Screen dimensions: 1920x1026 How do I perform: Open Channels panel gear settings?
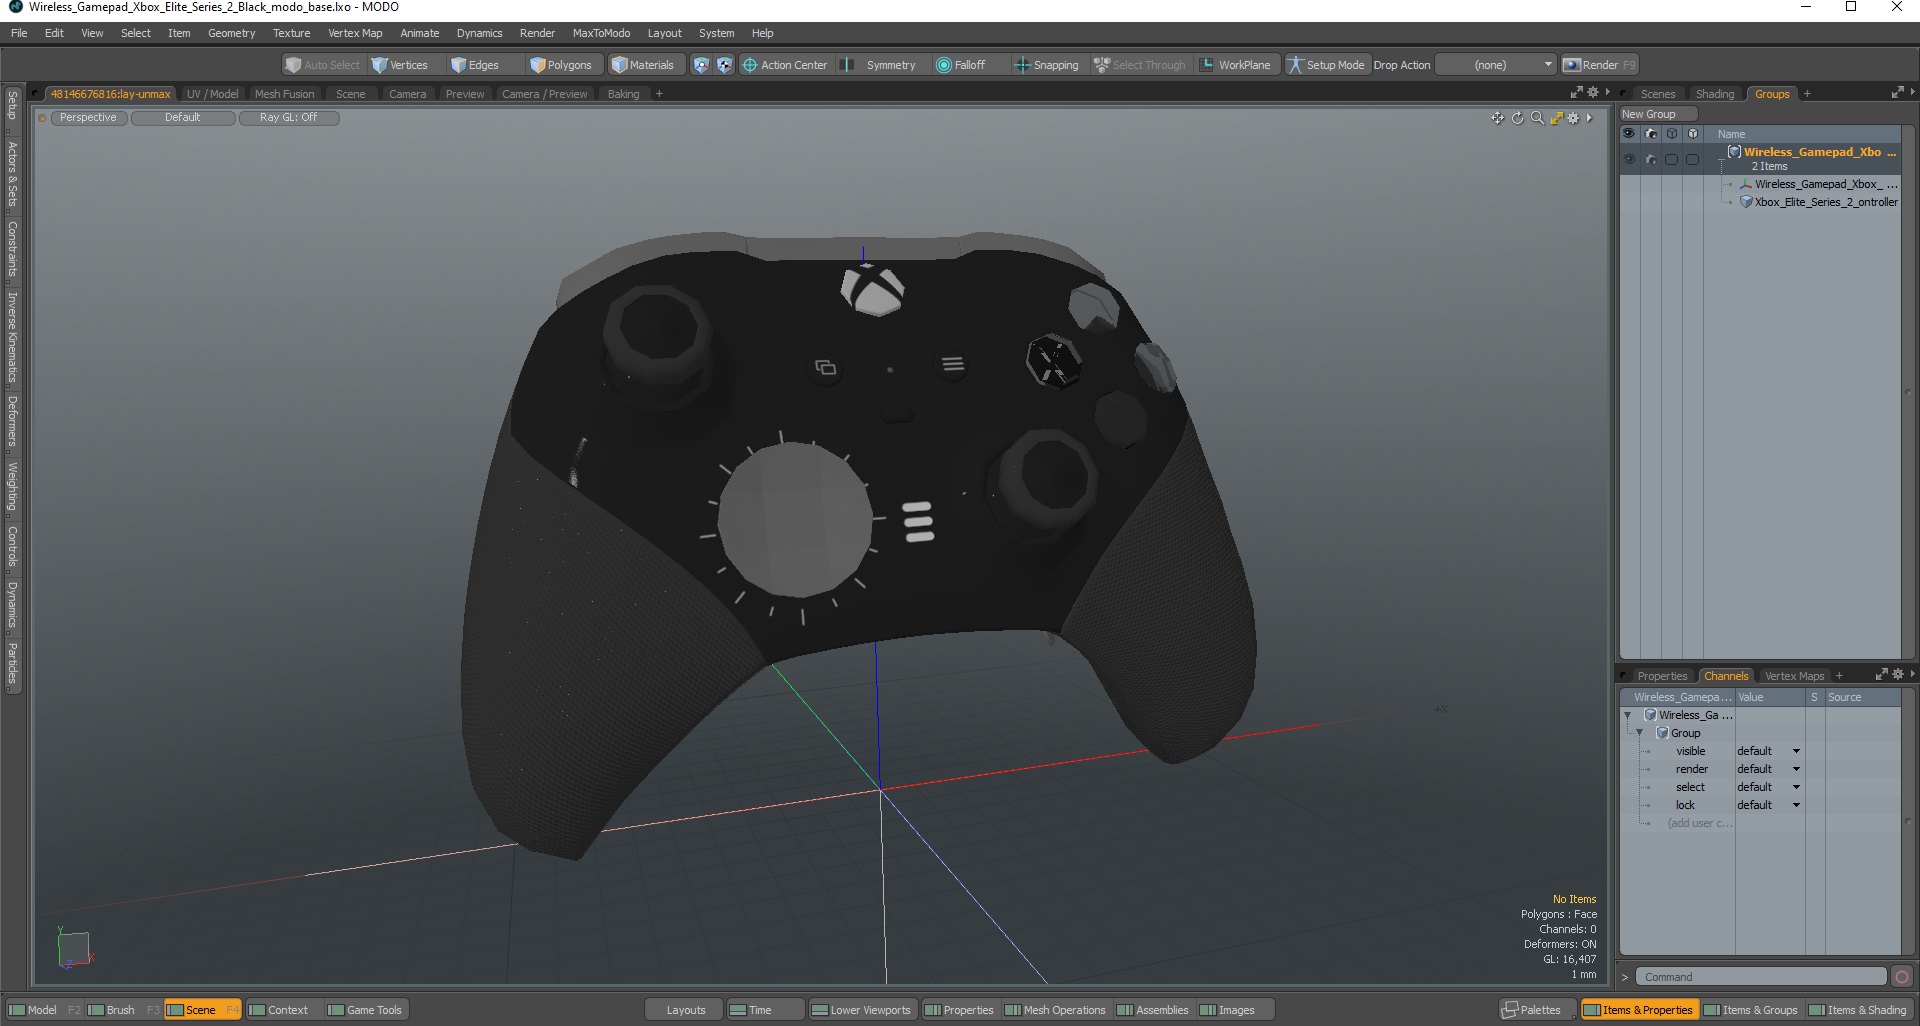coord(1898,675)
